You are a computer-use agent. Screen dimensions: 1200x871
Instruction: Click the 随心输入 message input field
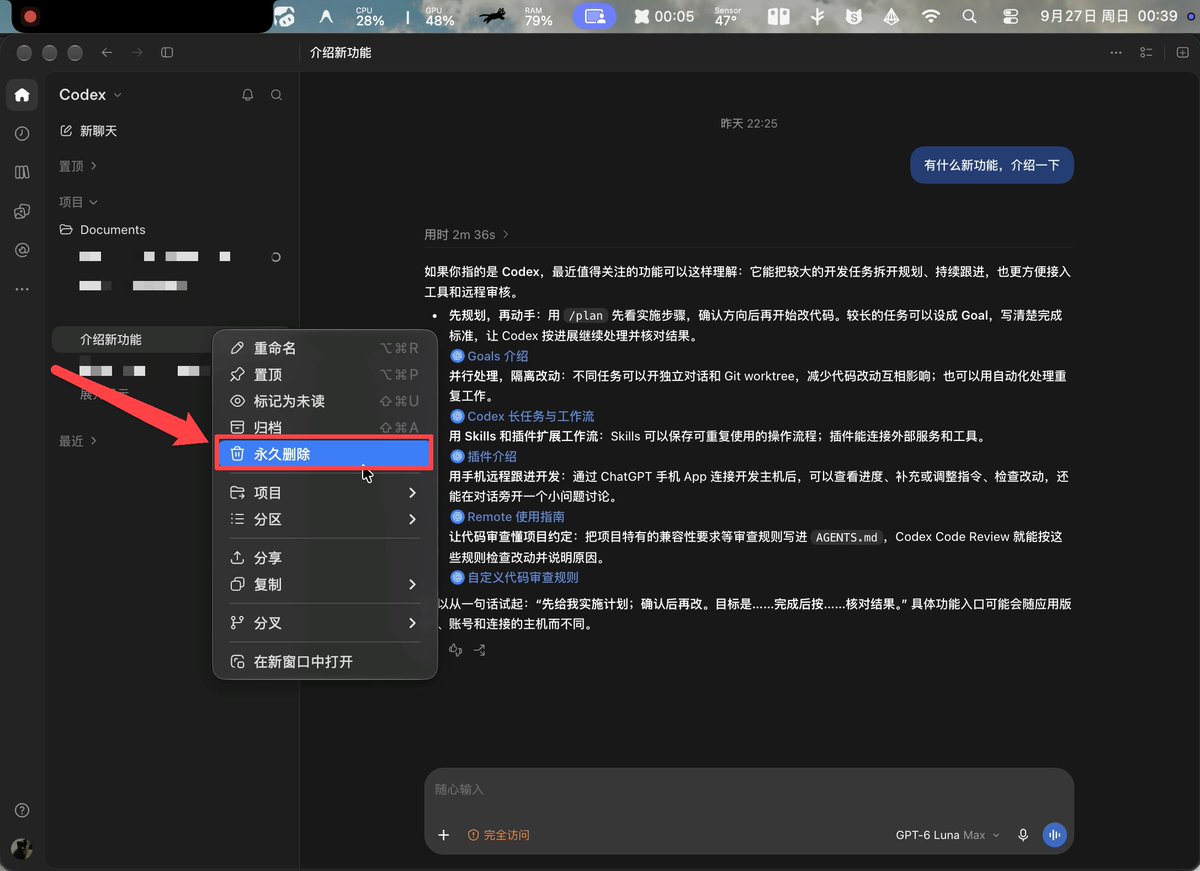pos(748,790)
